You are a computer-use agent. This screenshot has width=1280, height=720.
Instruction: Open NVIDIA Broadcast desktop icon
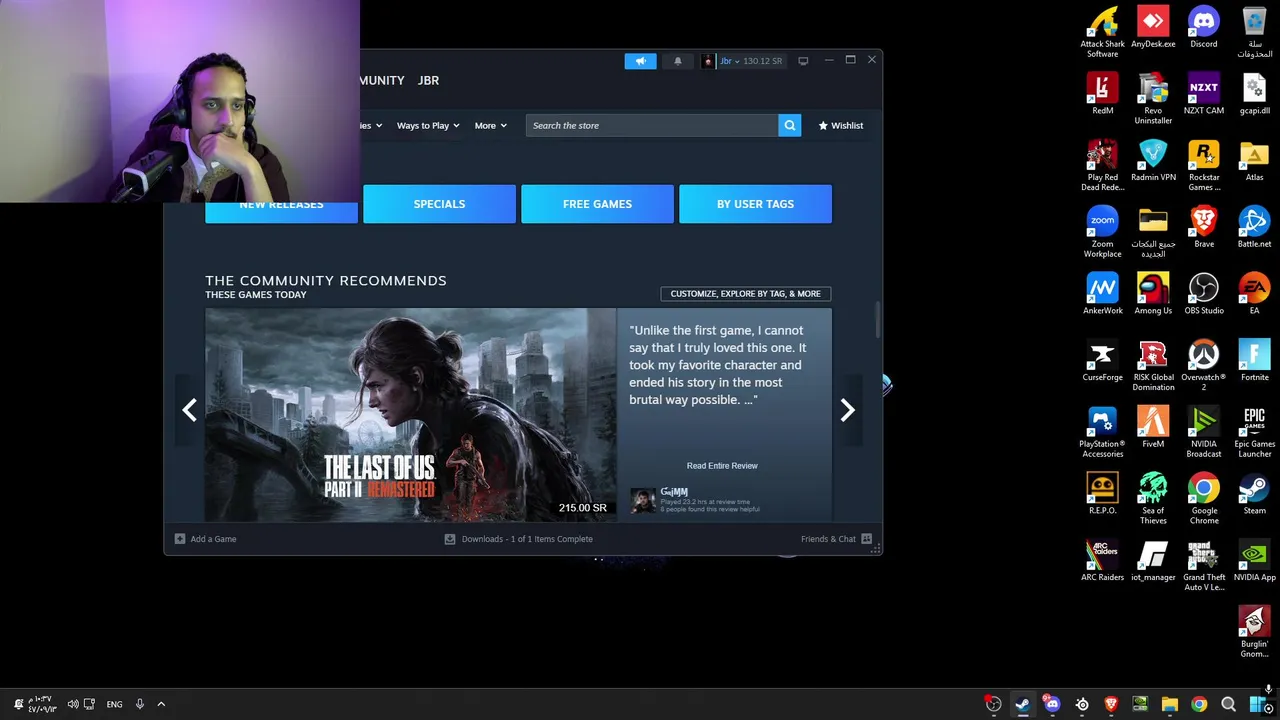[x=1204, y=432]
